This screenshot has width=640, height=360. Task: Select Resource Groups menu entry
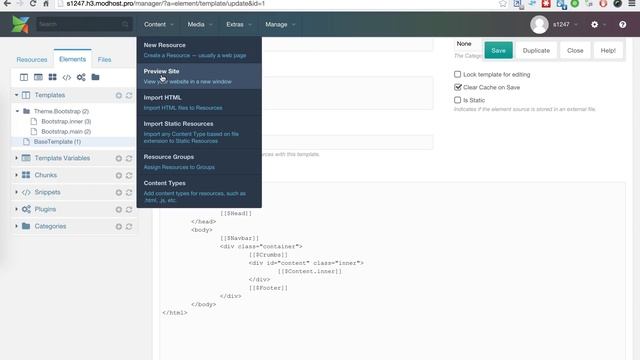click(x=199, y=162)
